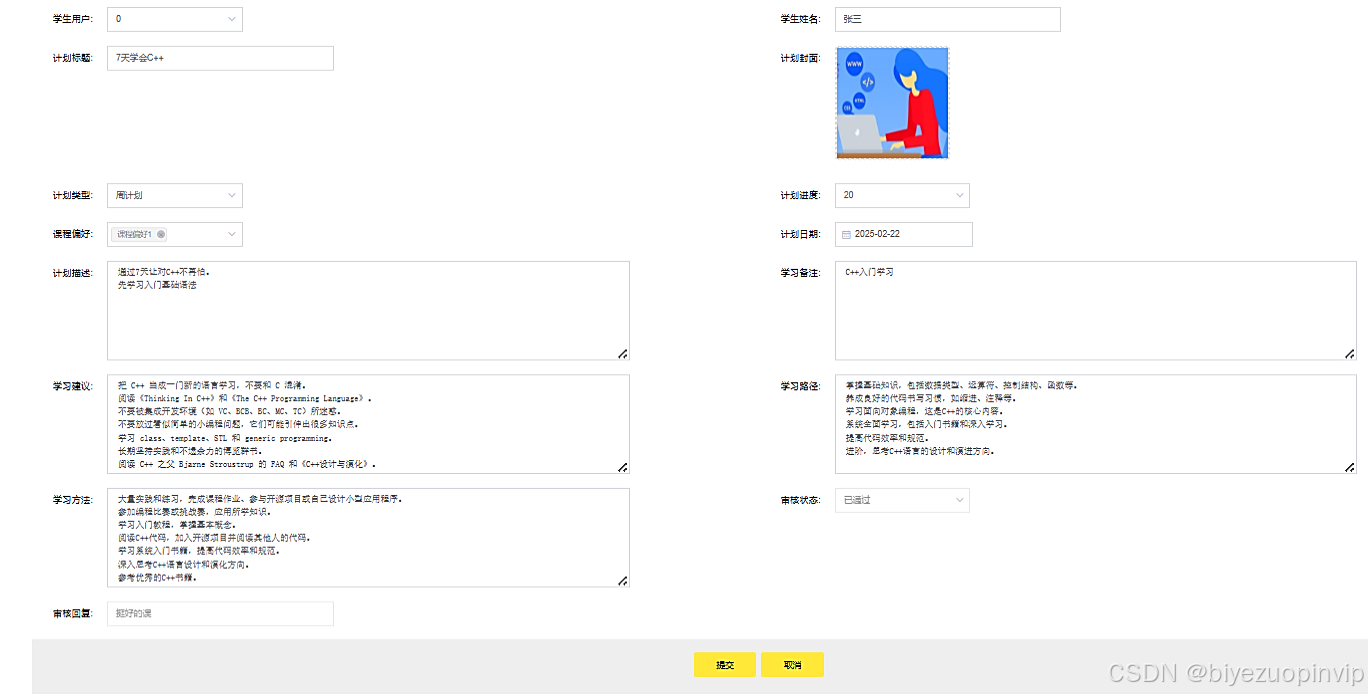The height and width of the screenshot is (696, 1368).
Task: Click inside the 审核回复 field showing 挺好的课
Action: (x=219, y=613)
